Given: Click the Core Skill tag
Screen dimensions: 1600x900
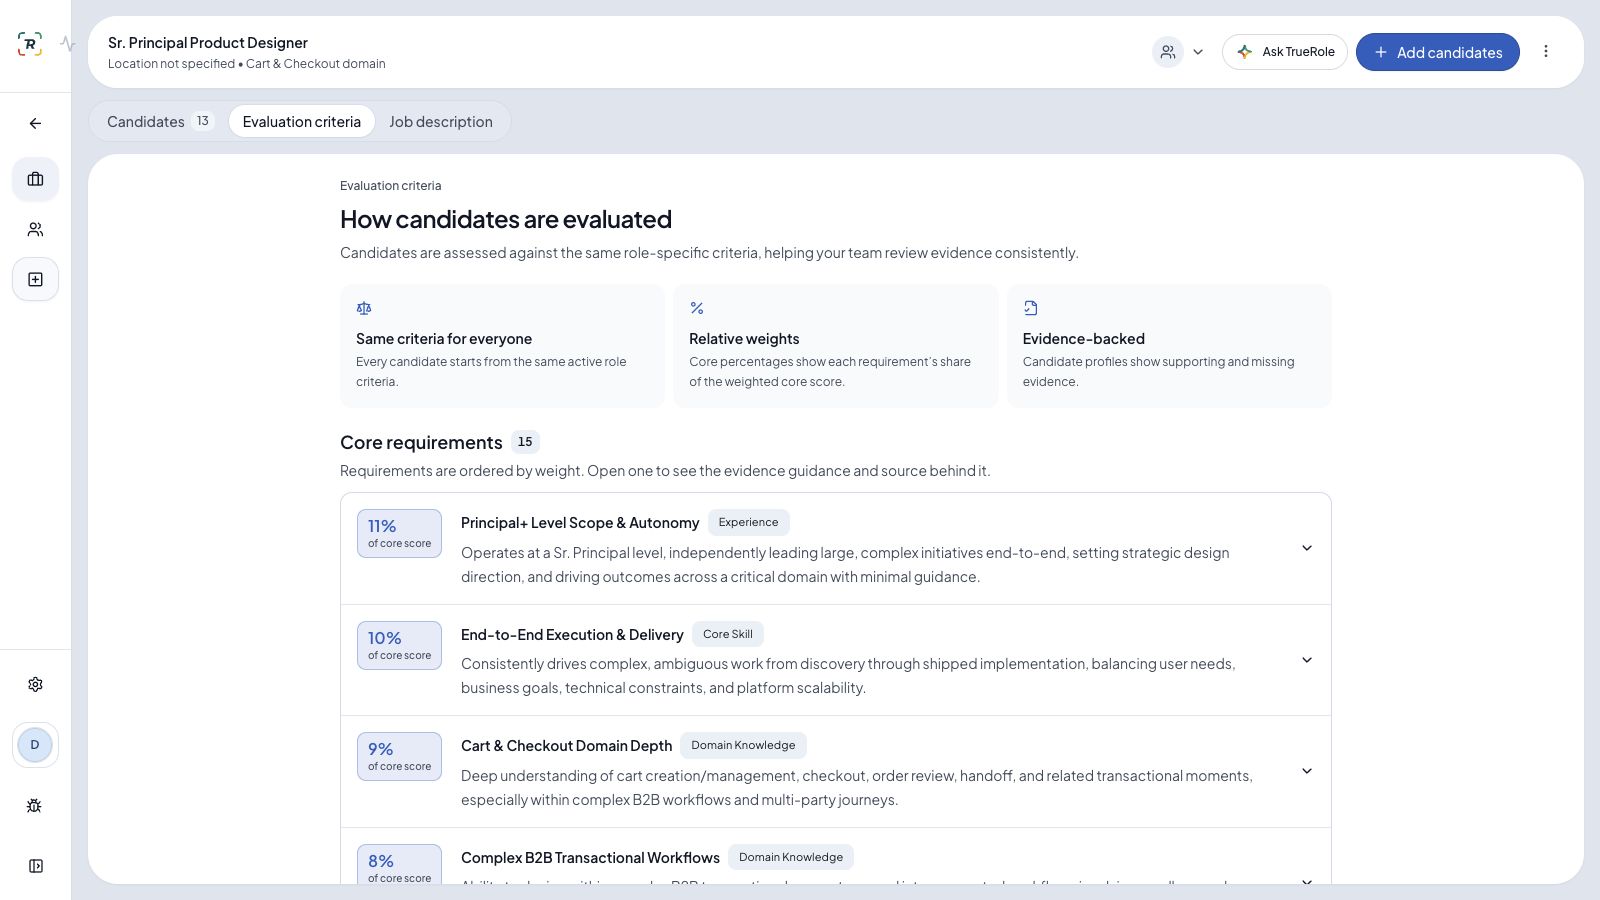Looking at the screenshot, I should point(728,634).
